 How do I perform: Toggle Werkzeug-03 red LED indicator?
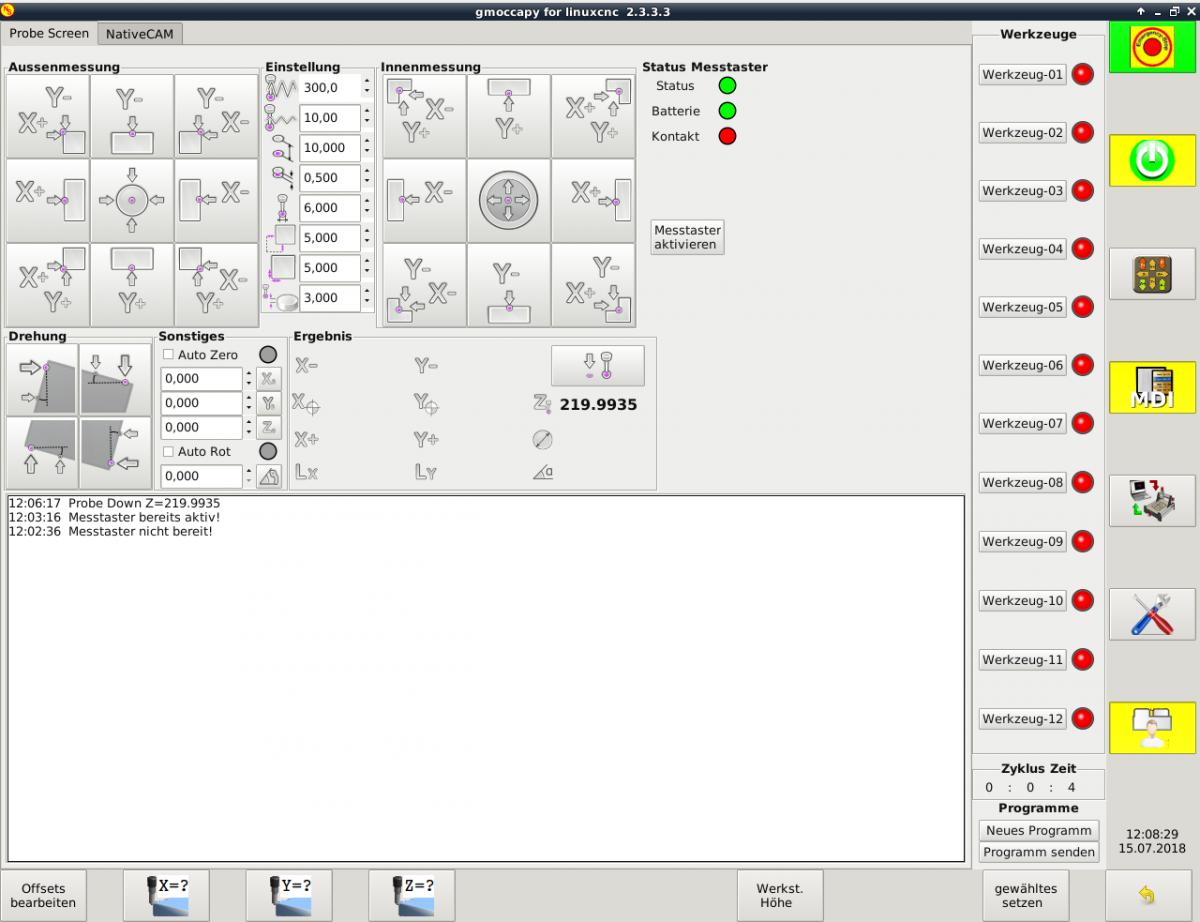click(x=1083, y=190)
